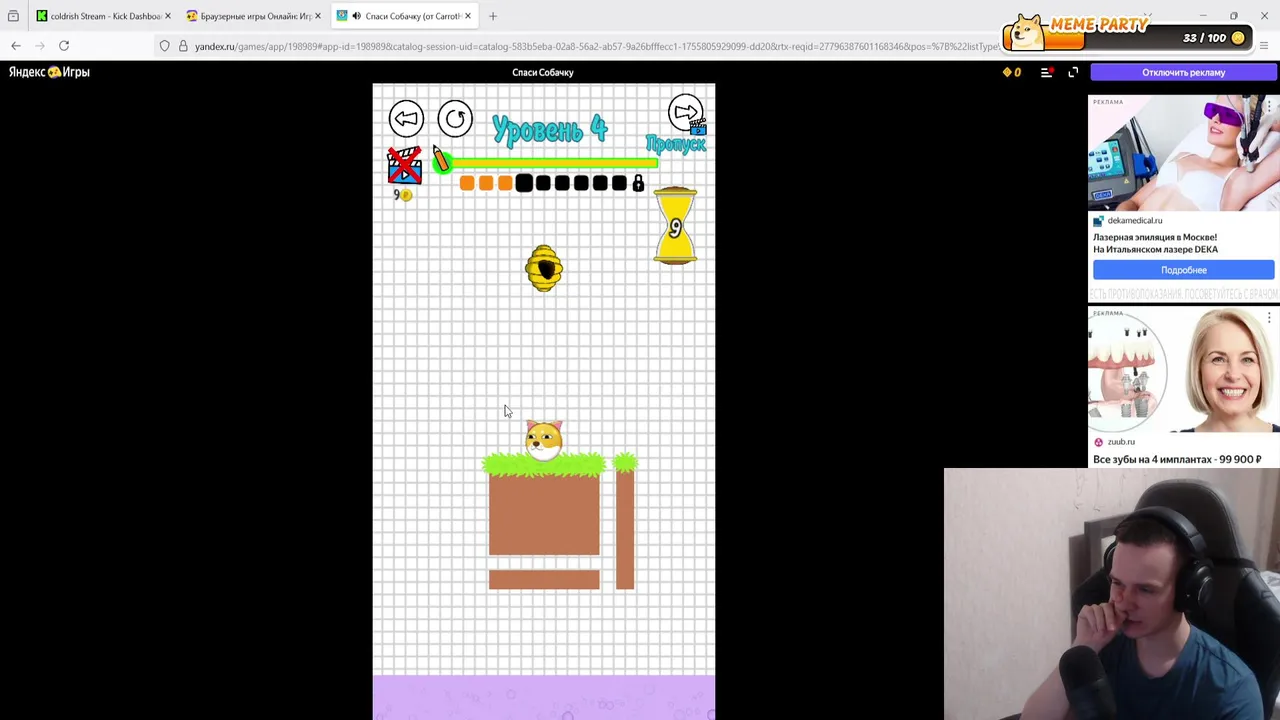Viewport: 1280px width, 720px height.
Task: Click the crossed-out ad clapperboard icon
Action: [x=404, y=165]
